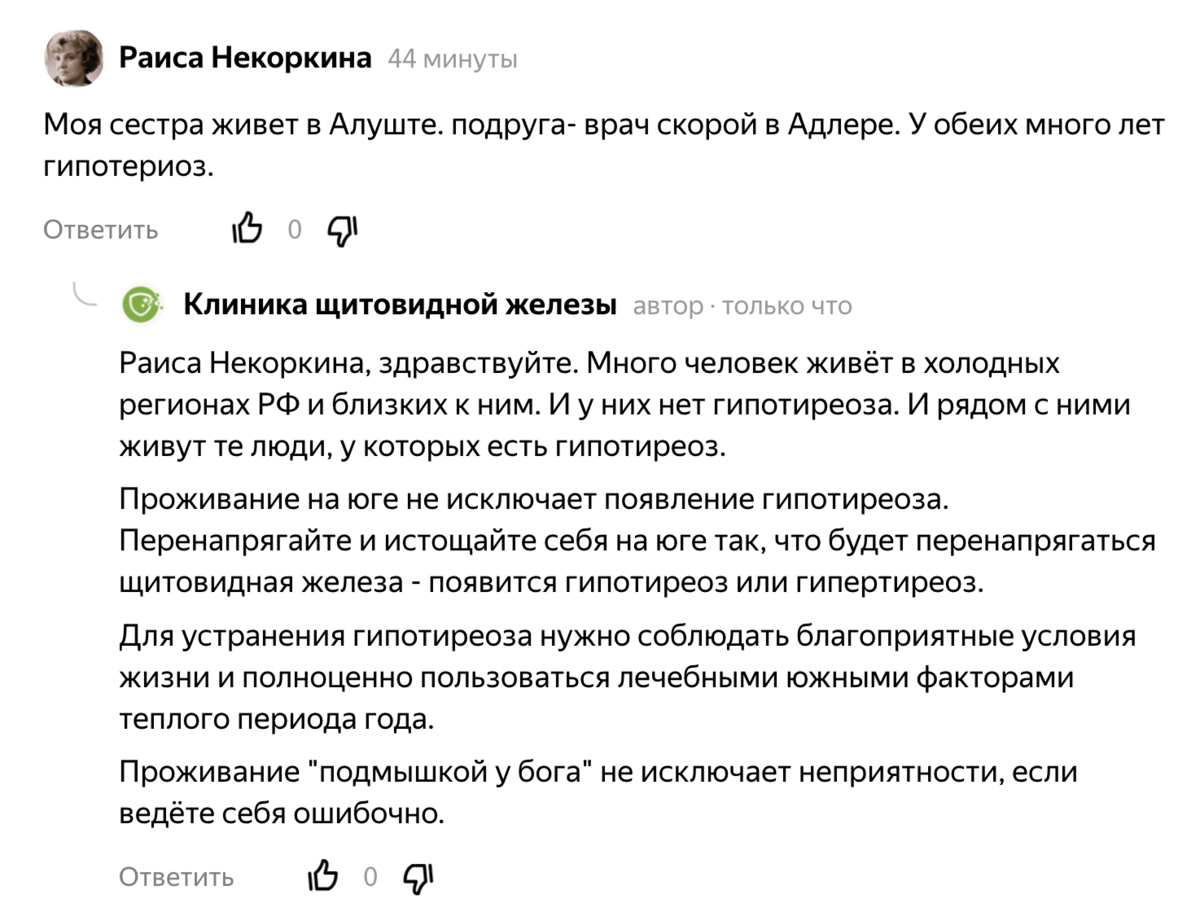1200x912 pixels.
Task: Click the like counter showing 0
Action: 294,229
